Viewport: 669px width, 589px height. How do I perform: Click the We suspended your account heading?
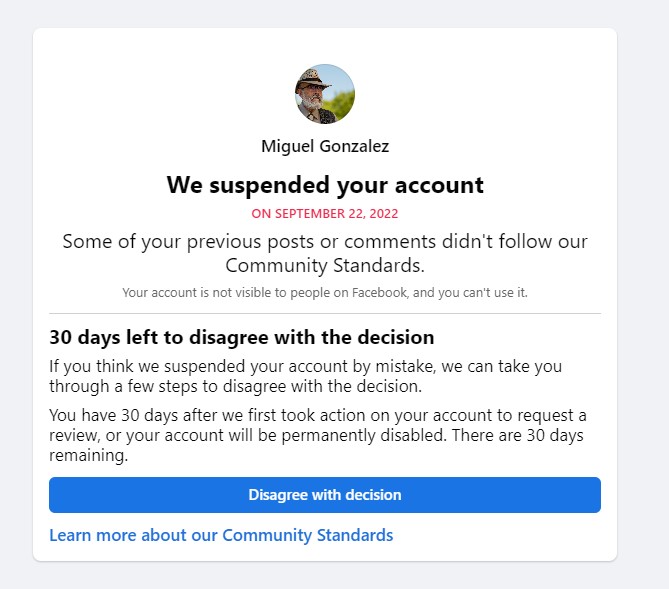point(325,185)
